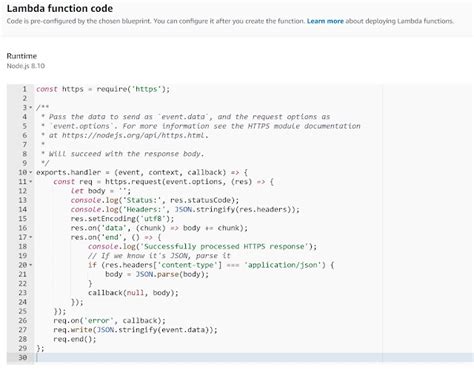Click 'Pass the data to send' comment line
The image size is (474, 369).
(x=186, y=117)
